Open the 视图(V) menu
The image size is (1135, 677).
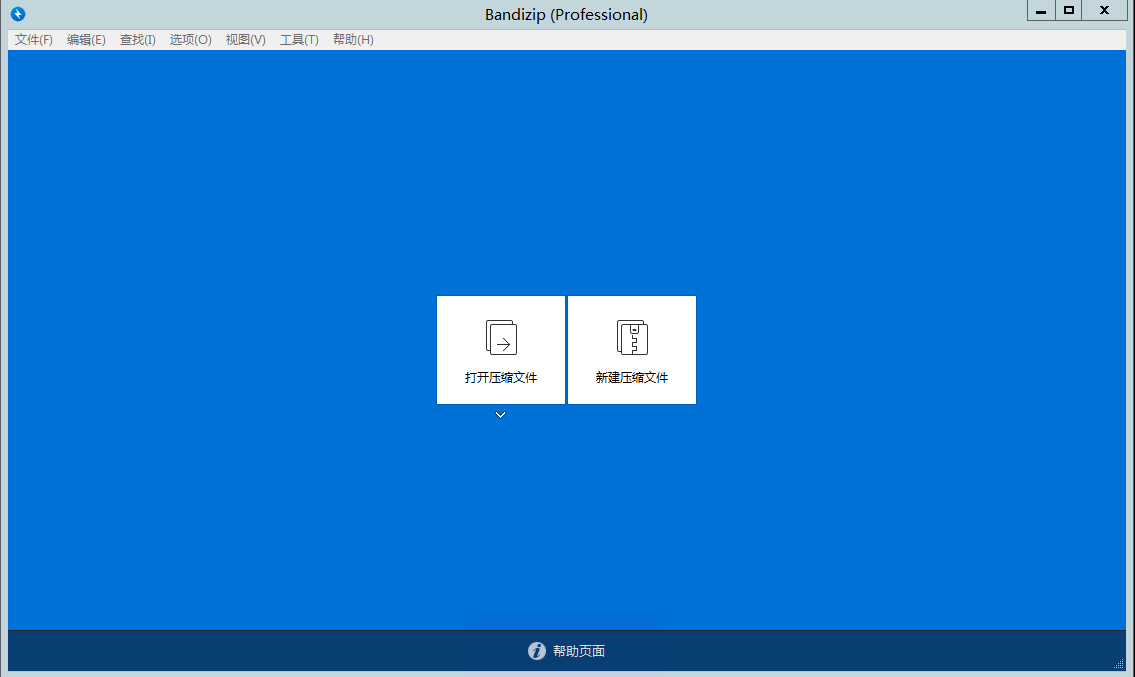click(x=245, y=40)
